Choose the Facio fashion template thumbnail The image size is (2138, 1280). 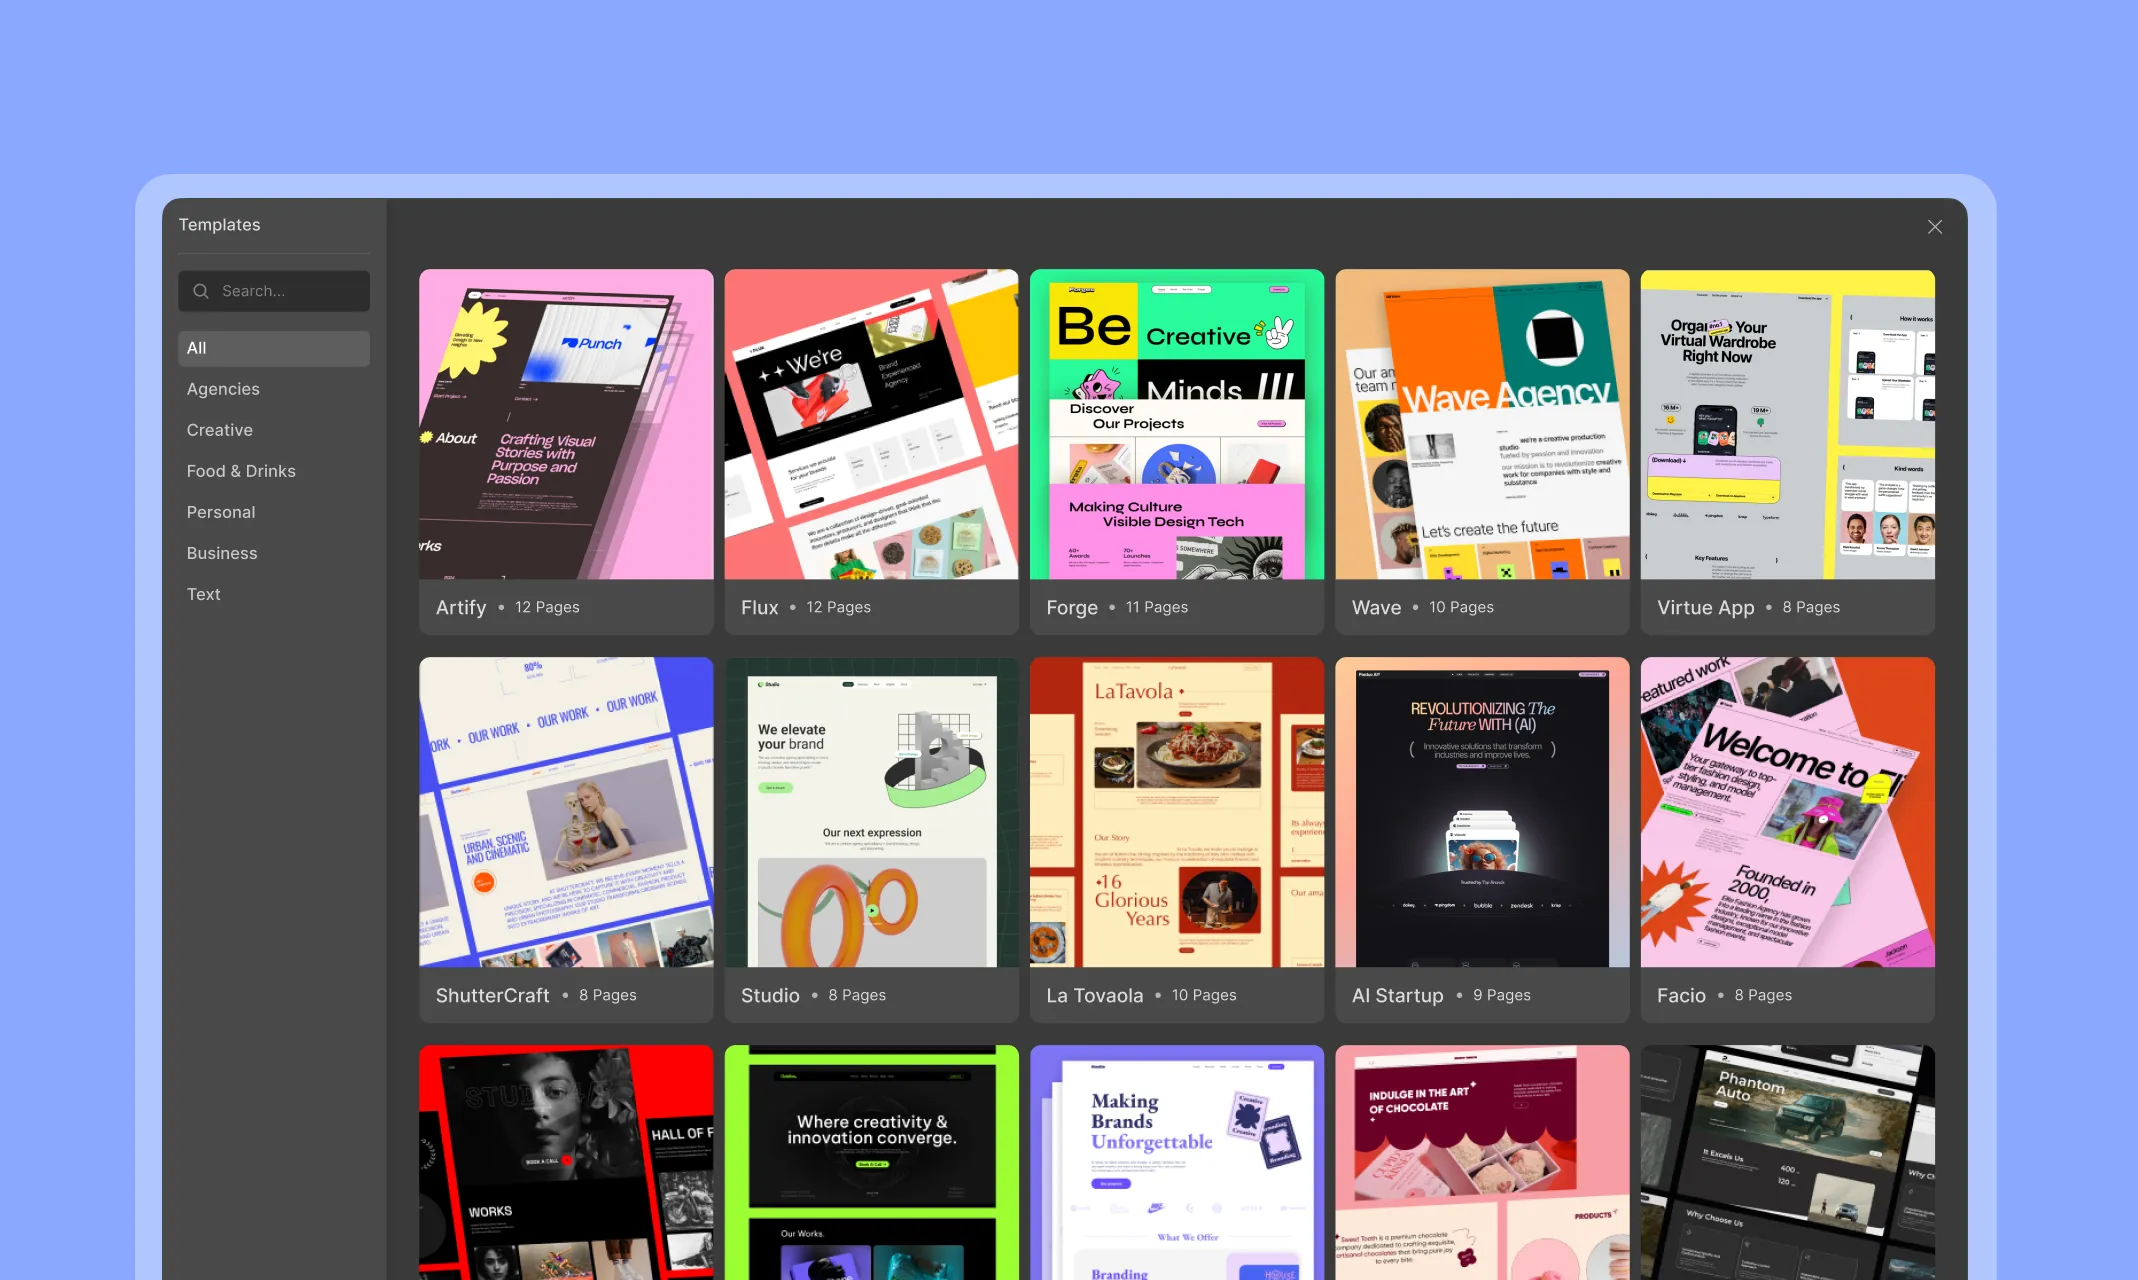point(1787,812)
